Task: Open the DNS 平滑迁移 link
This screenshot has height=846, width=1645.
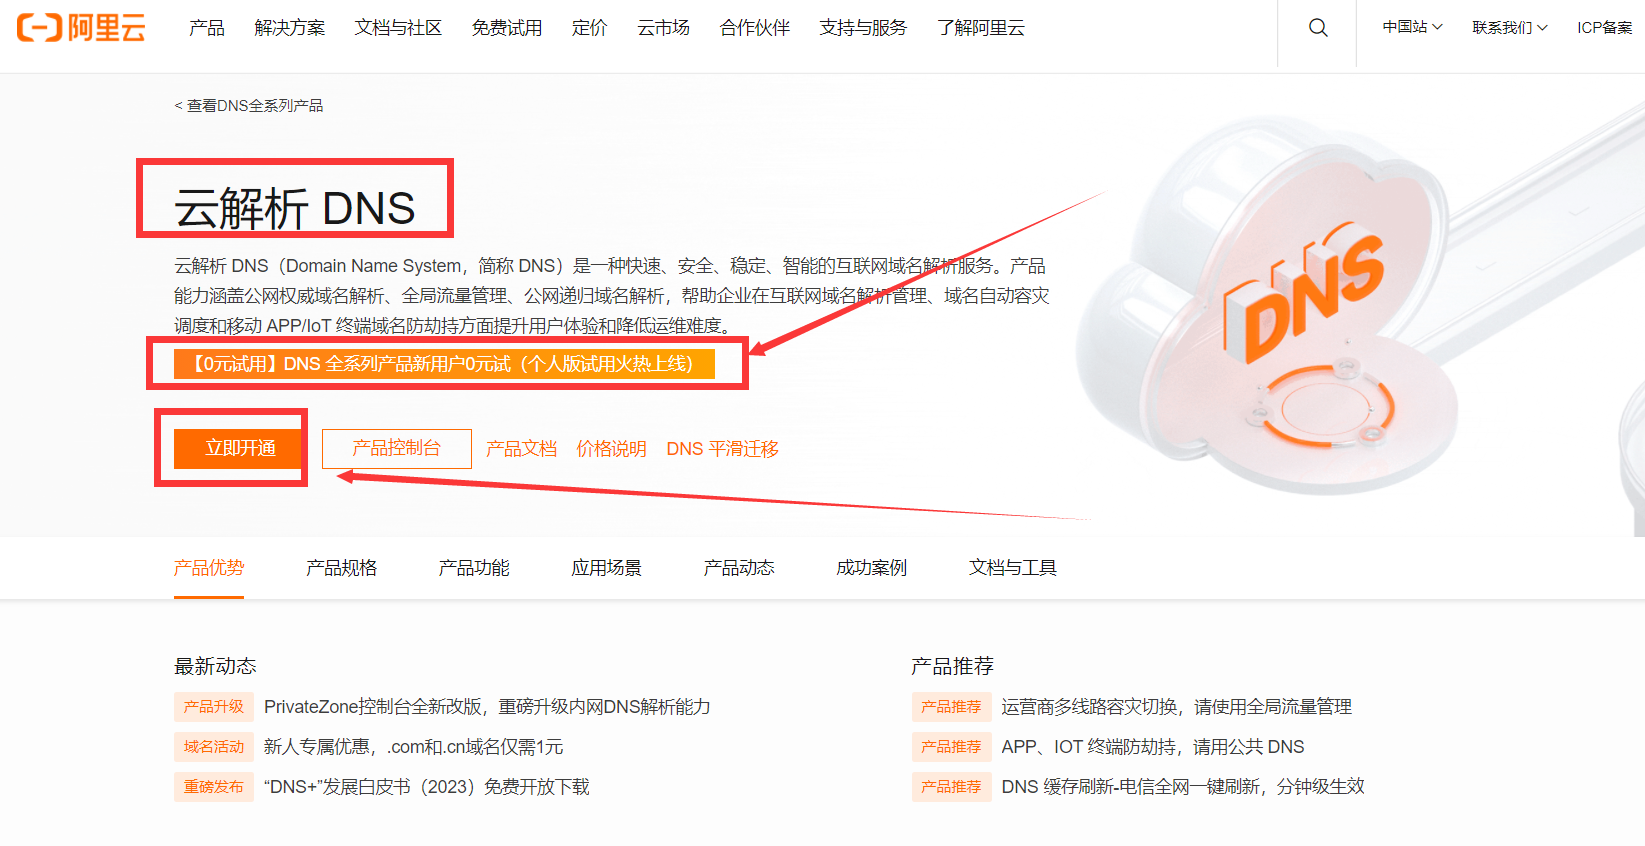Action: click(x=722, y=449)
